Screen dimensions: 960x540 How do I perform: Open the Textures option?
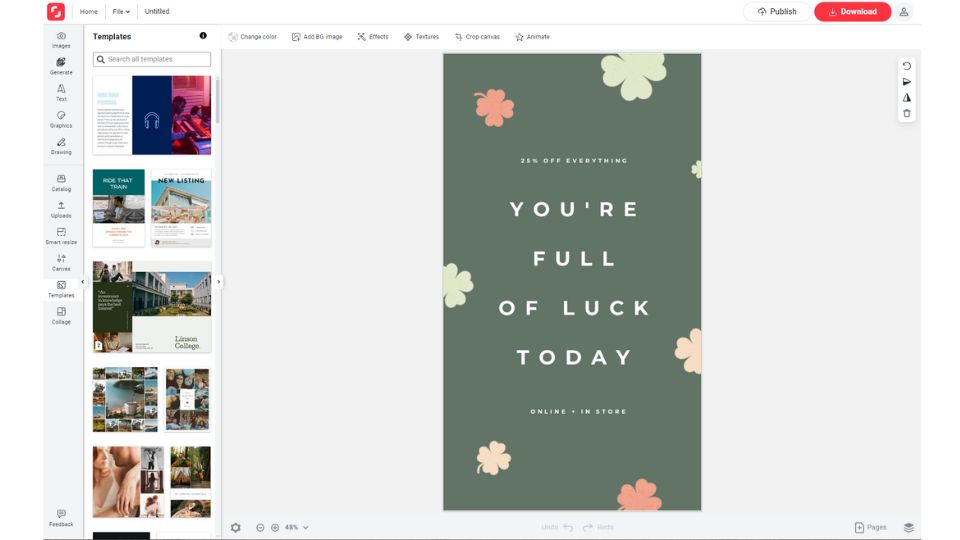(421, 37)
